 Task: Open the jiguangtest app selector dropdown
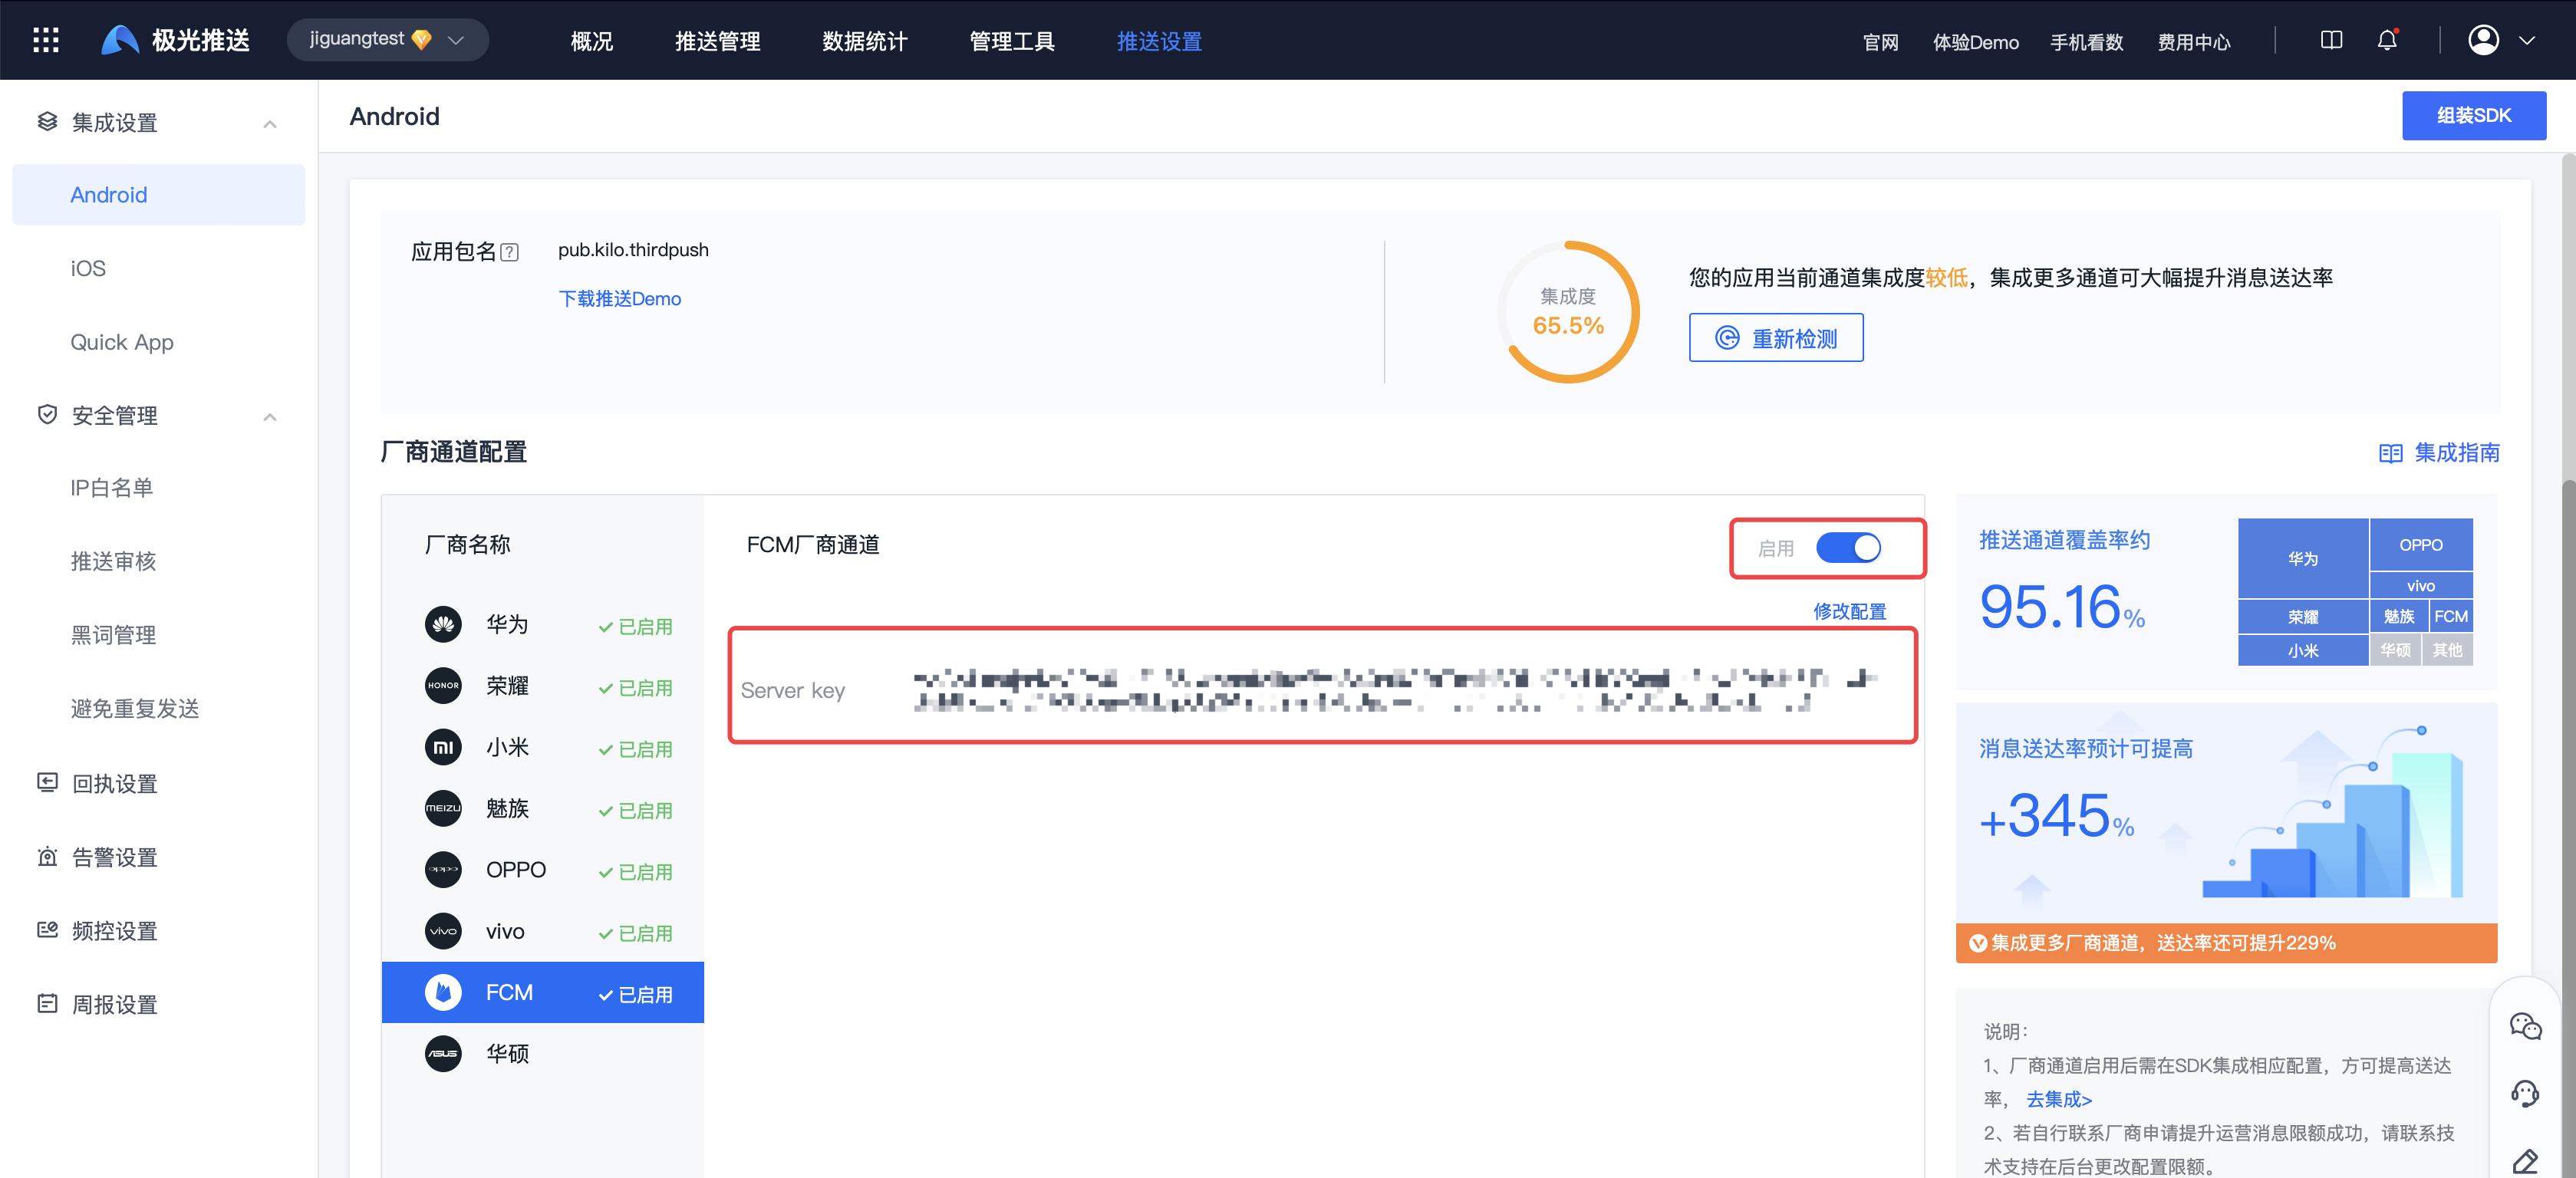[387, 40]
